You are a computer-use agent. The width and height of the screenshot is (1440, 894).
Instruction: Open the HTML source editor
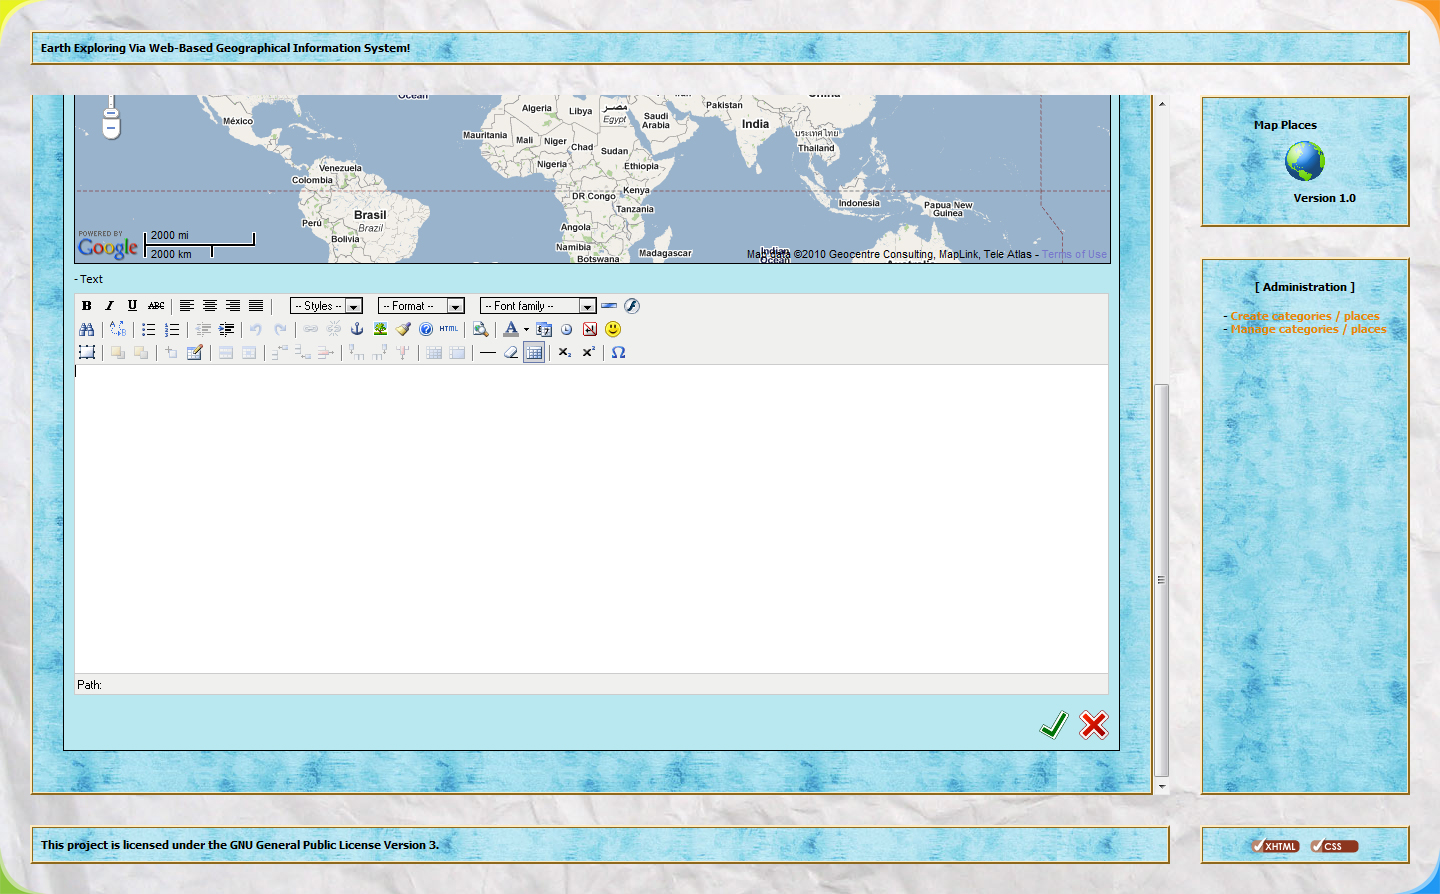coord(449,329)
